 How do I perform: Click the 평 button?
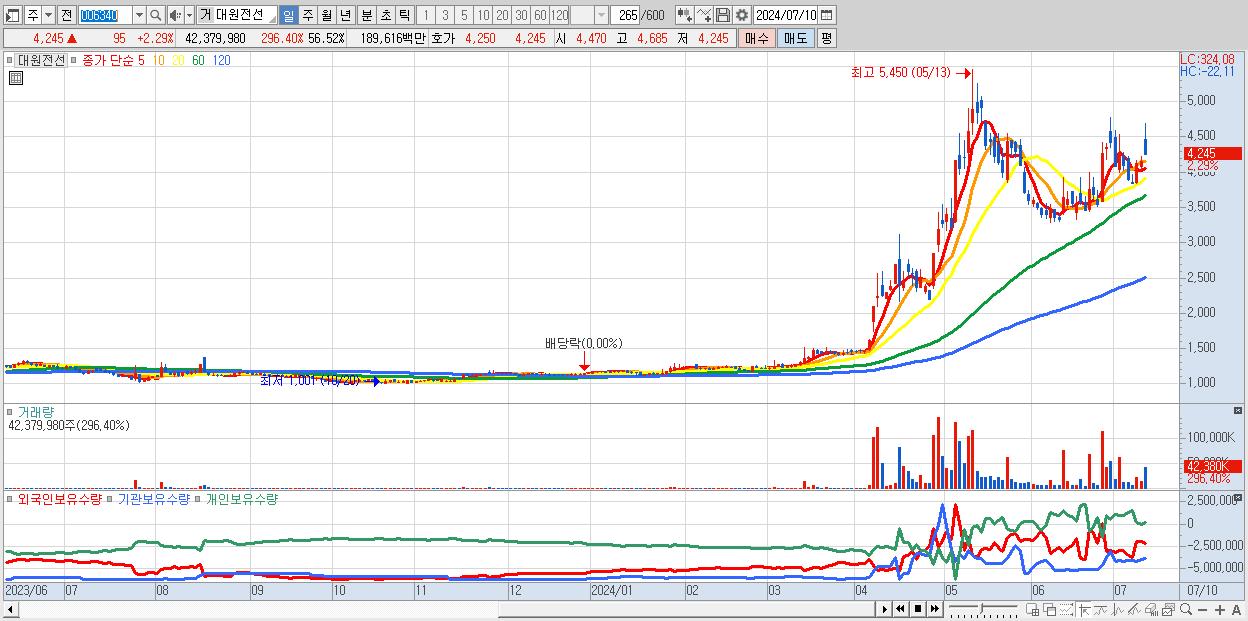tap(827, 38)
